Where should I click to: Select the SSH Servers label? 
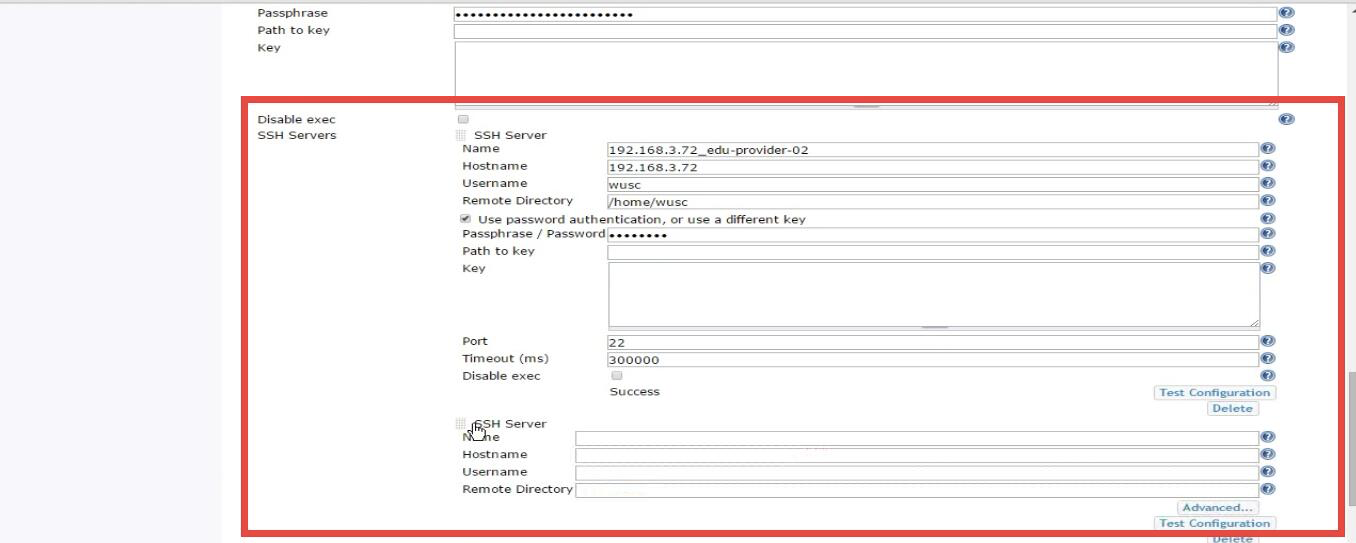pos(297,135)
